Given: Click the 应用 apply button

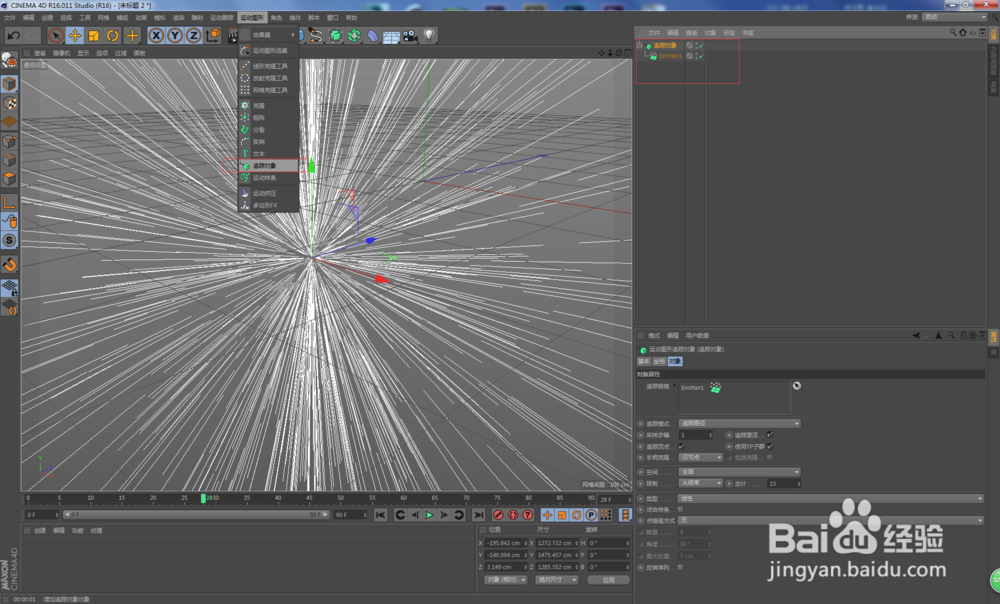Looking at the screenshot, I should click(608, 580).
